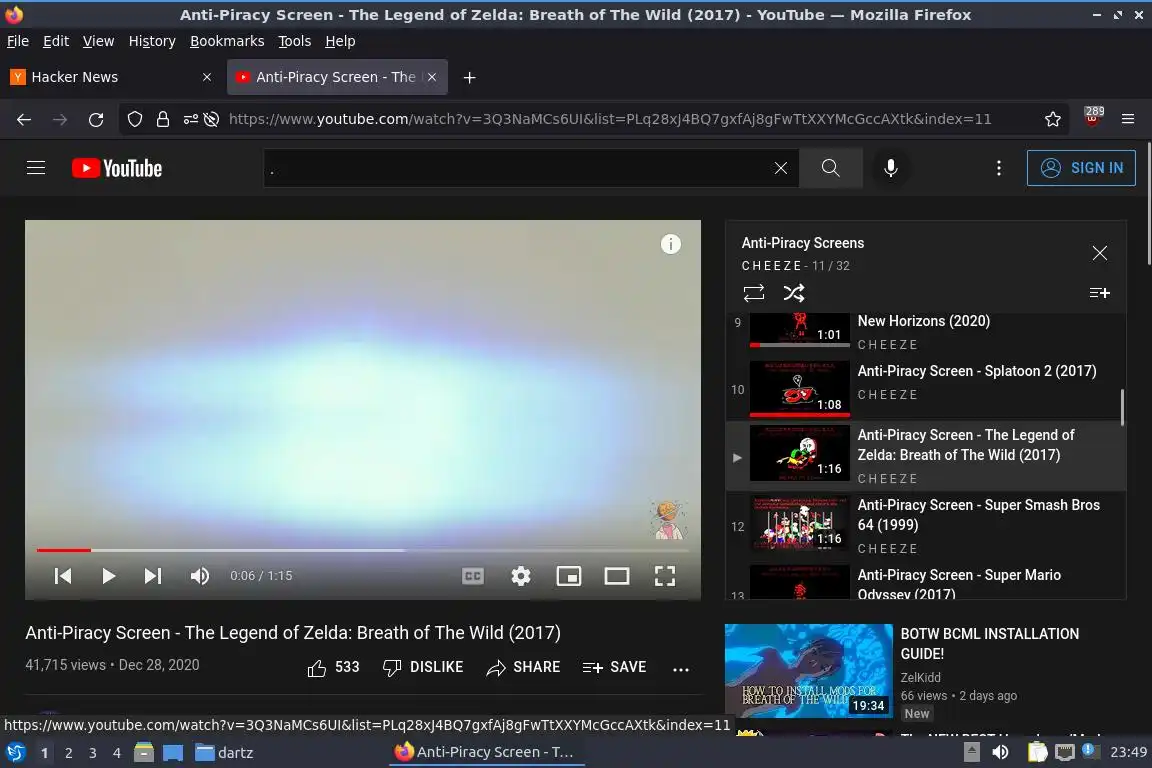Open Firefox Edit menu
1152x768 pixels.
point(56,41)
